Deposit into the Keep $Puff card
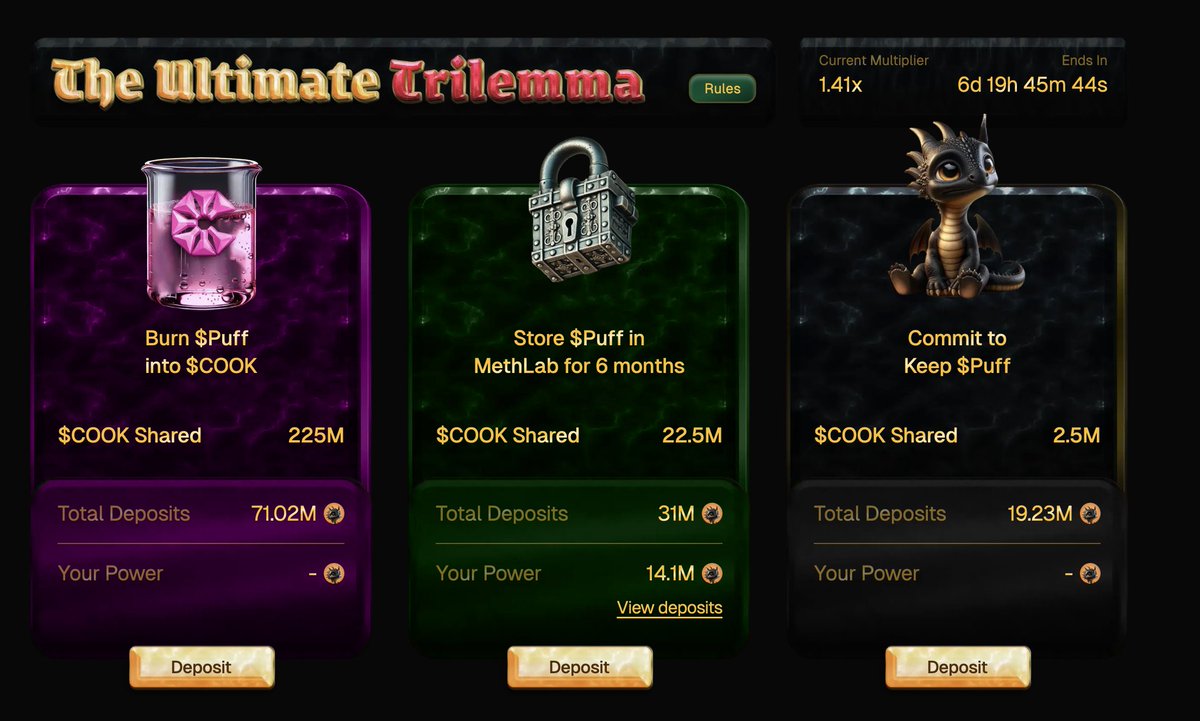 click(x=957, y=667)
